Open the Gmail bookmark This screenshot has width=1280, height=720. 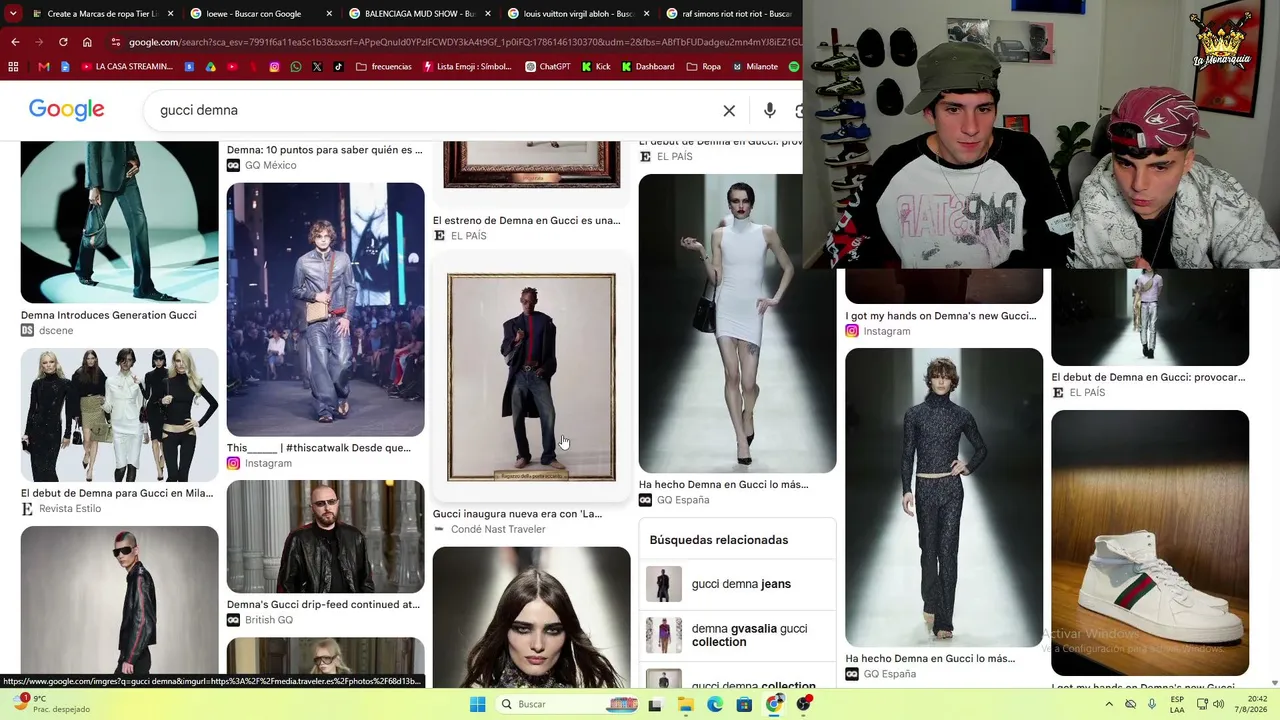(x=43, y=67)
